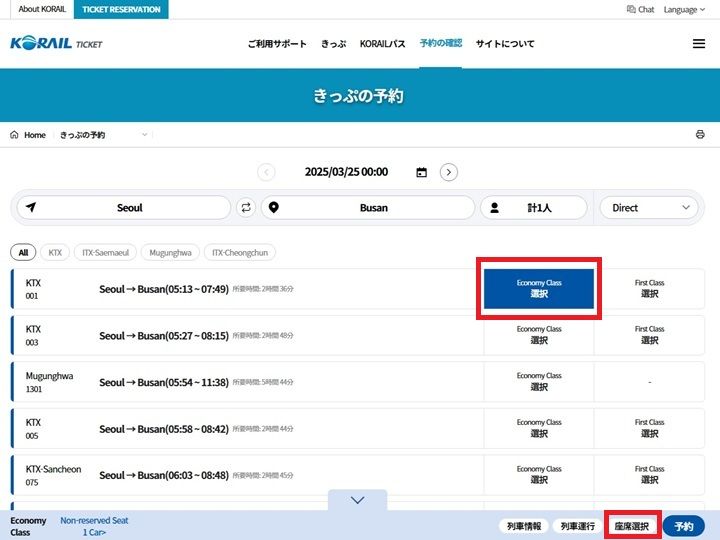Expand the Direct route type dropdown
Viewport: 720px width, 540px height.
point(648,208)
